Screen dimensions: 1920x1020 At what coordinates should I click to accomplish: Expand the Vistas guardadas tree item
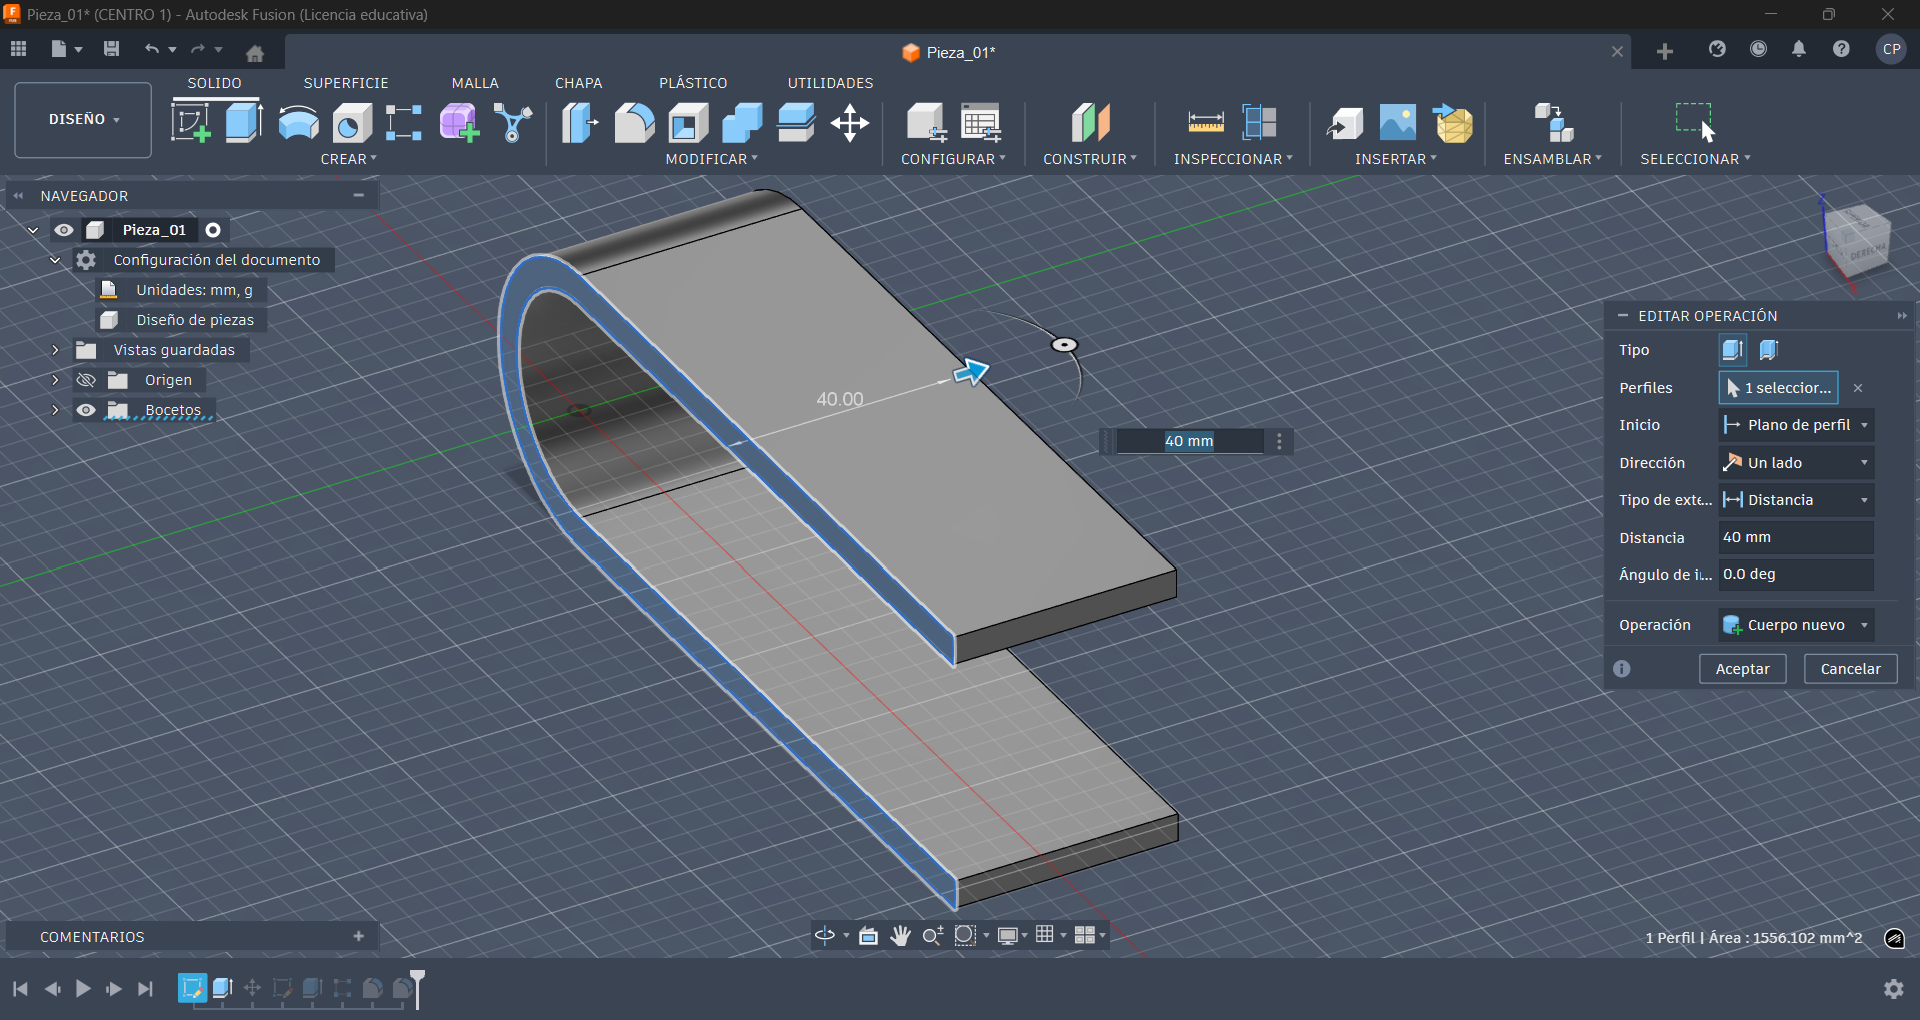55,349
